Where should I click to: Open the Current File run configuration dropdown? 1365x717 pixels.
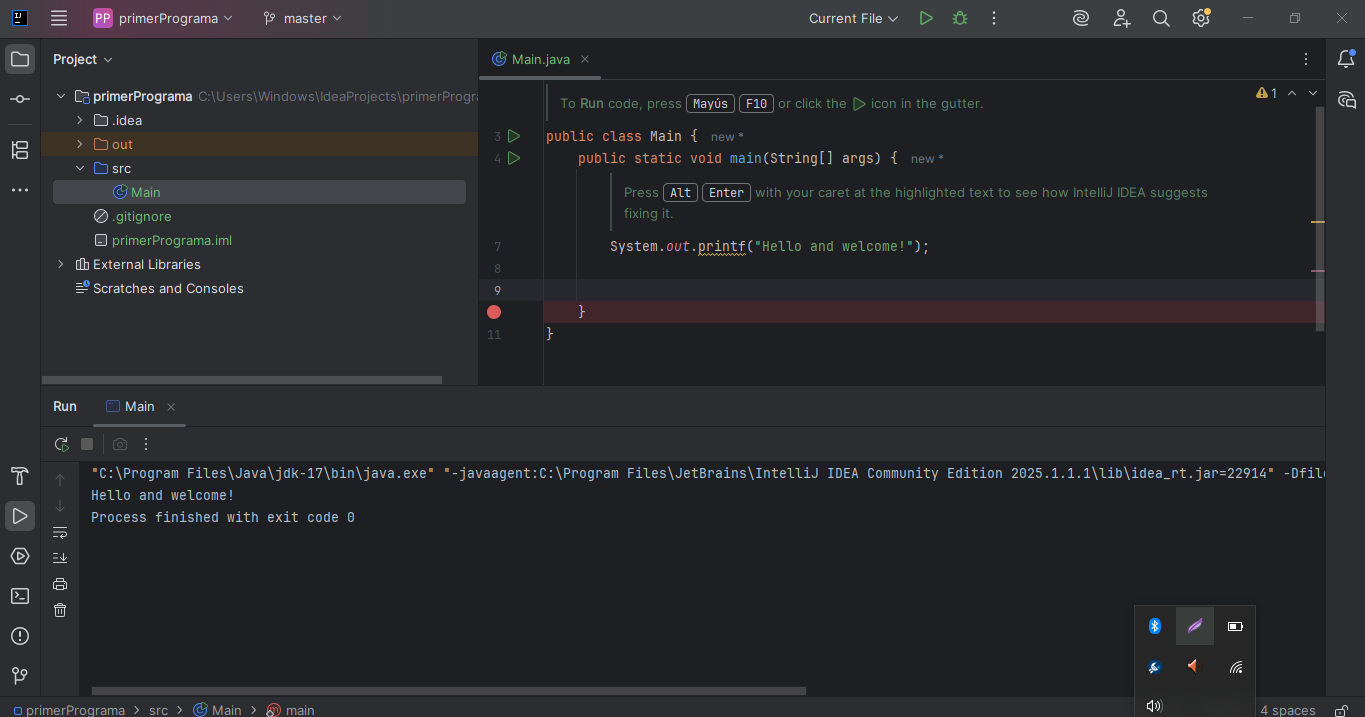pos(853,18)
